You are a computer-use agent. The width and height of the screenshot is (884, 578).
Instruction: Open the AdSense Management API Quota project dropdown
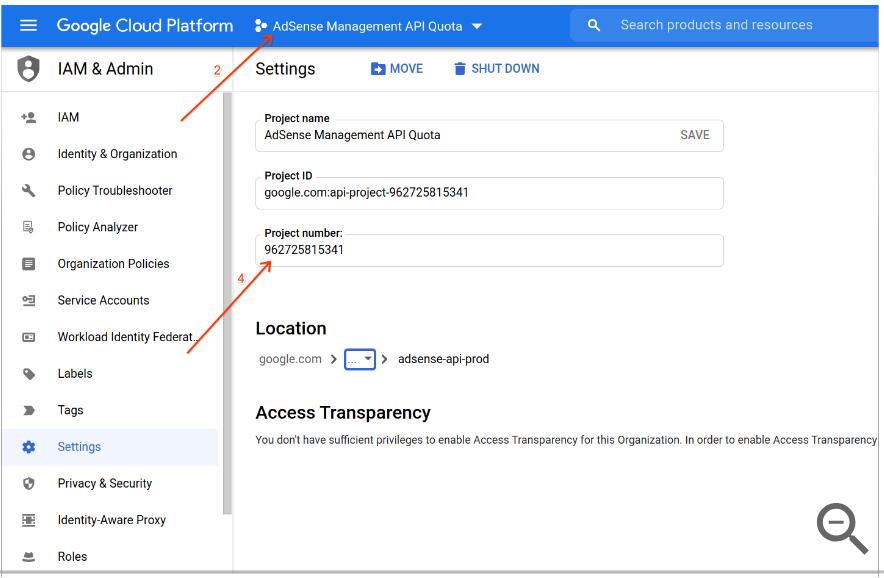click(368, 26)
